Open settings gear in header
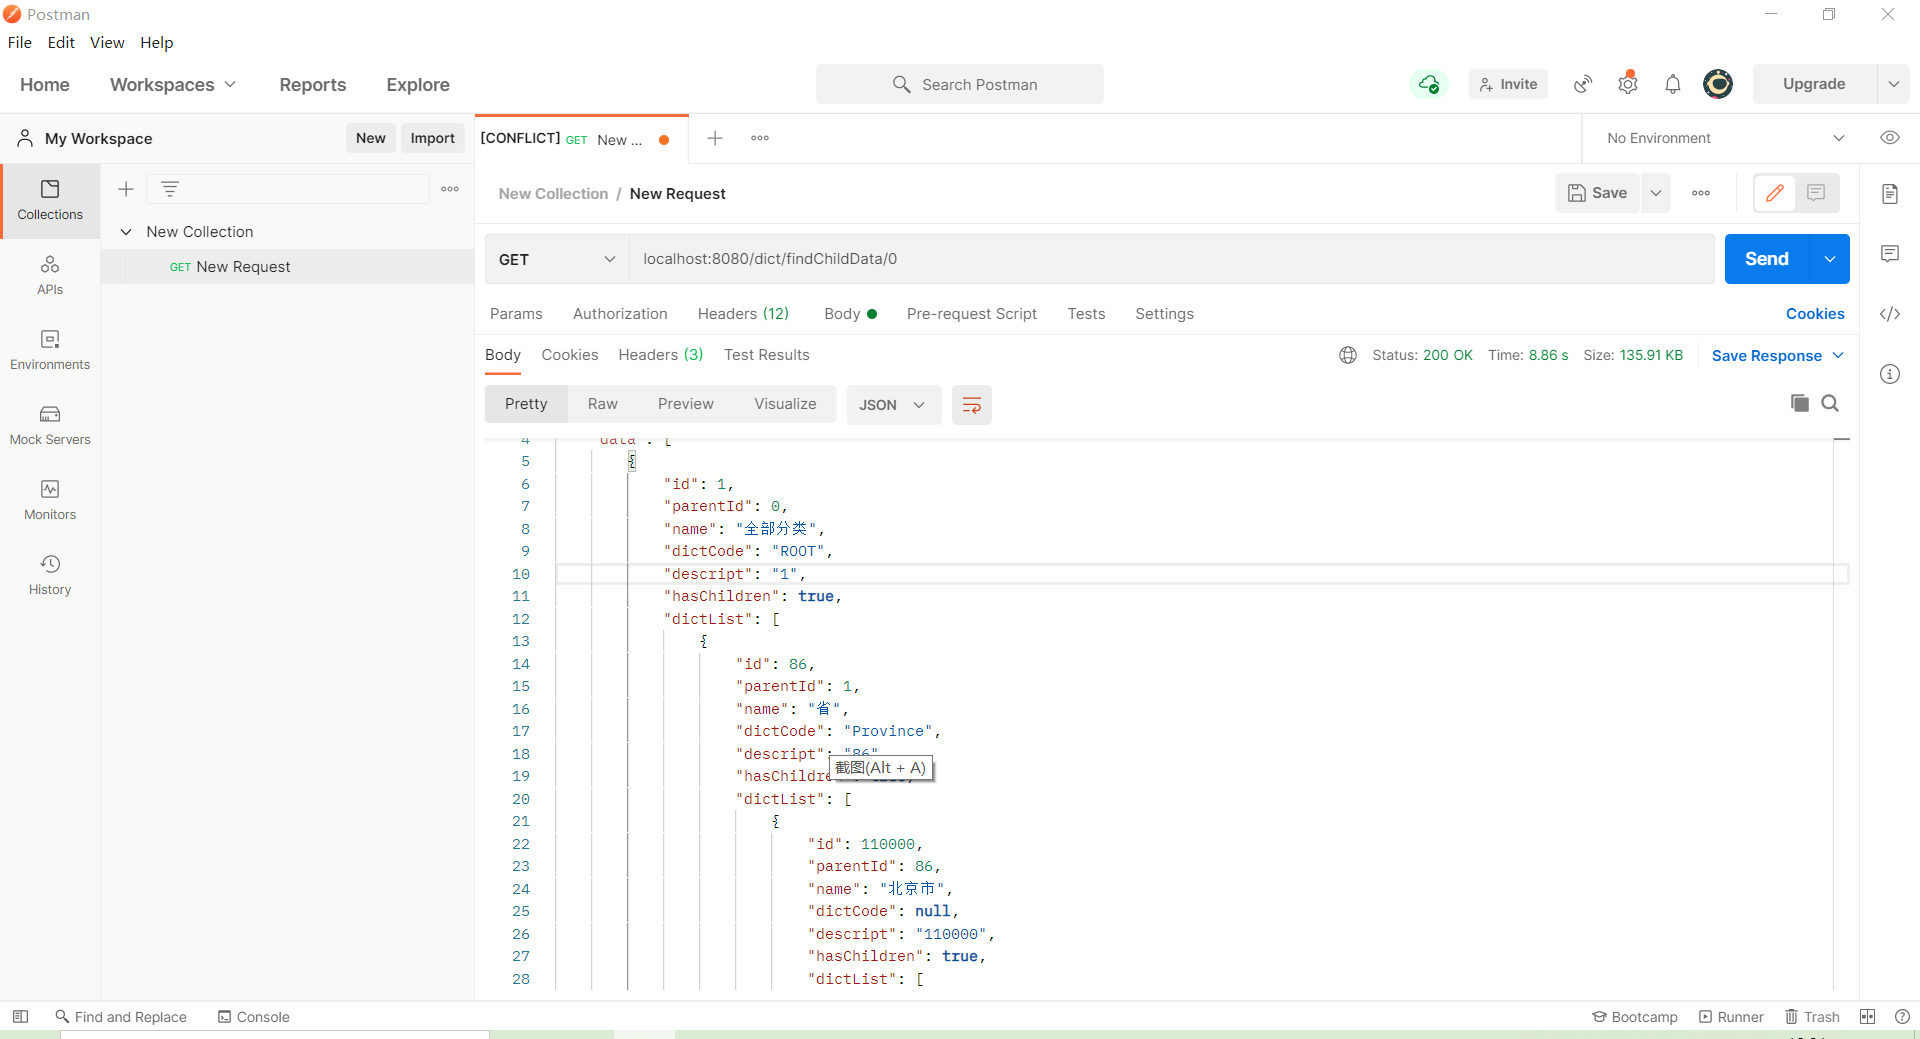The image size is (1920, 1039). point(1628,84)
